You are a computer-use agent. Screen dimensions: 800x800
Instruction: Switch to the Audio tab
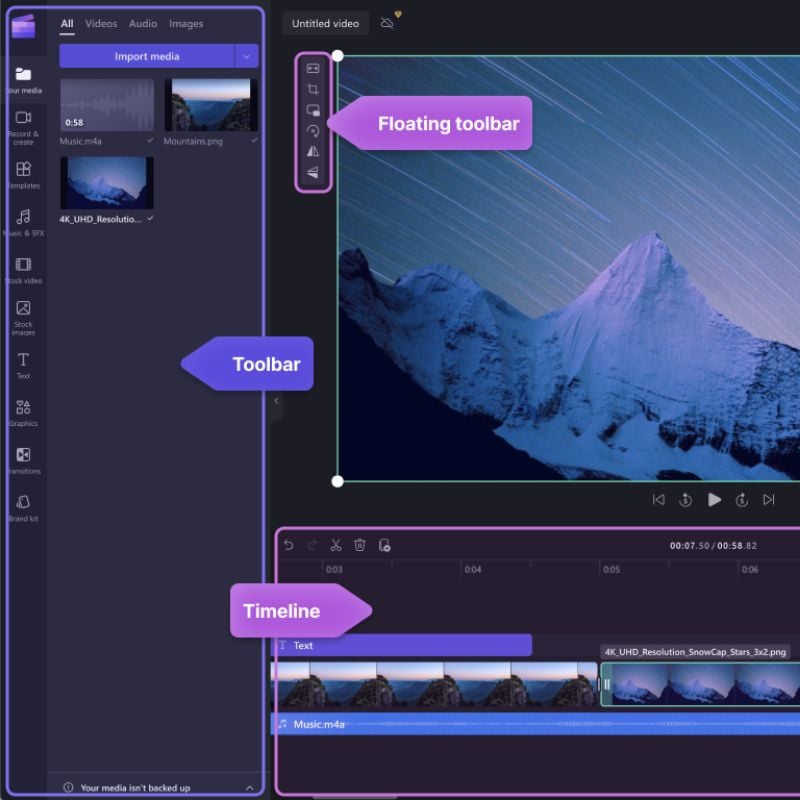(x=142, y=23)
